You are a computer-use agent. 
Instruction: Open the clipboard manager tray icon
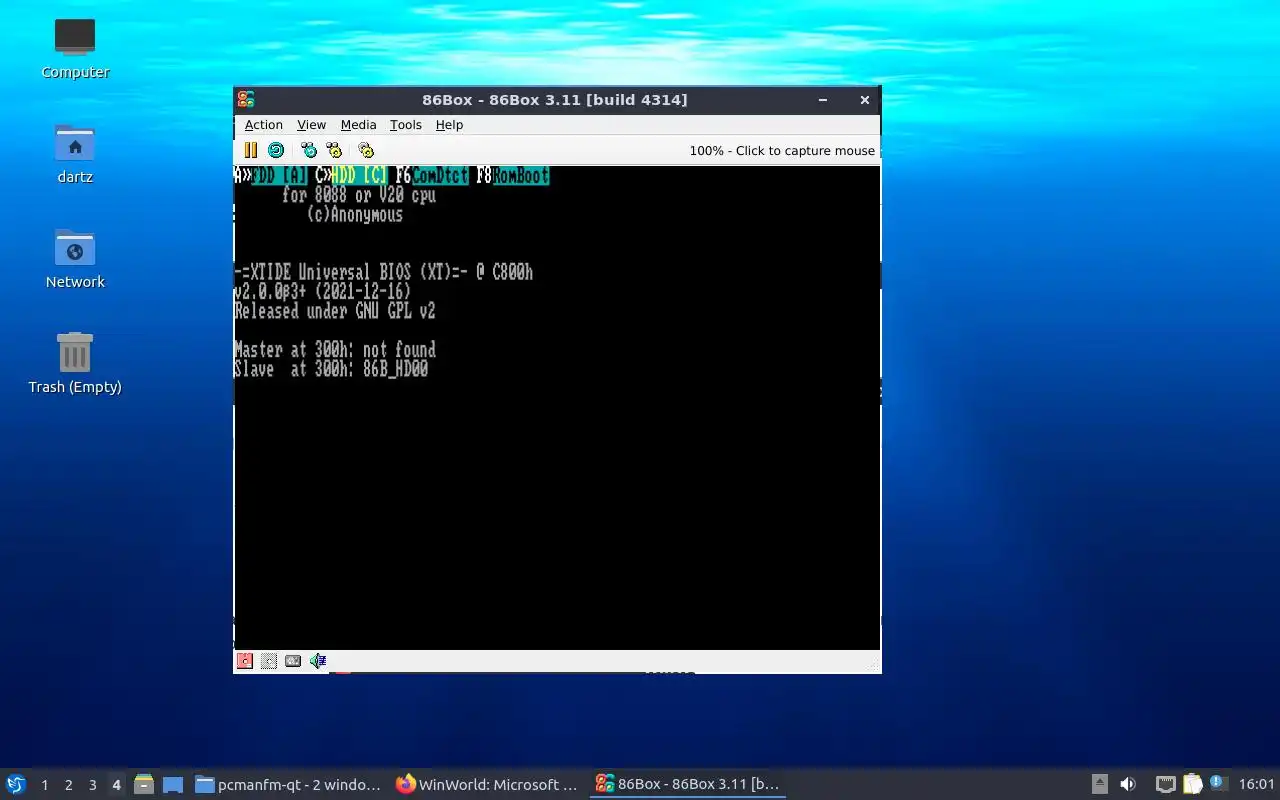click(1192, 784)
